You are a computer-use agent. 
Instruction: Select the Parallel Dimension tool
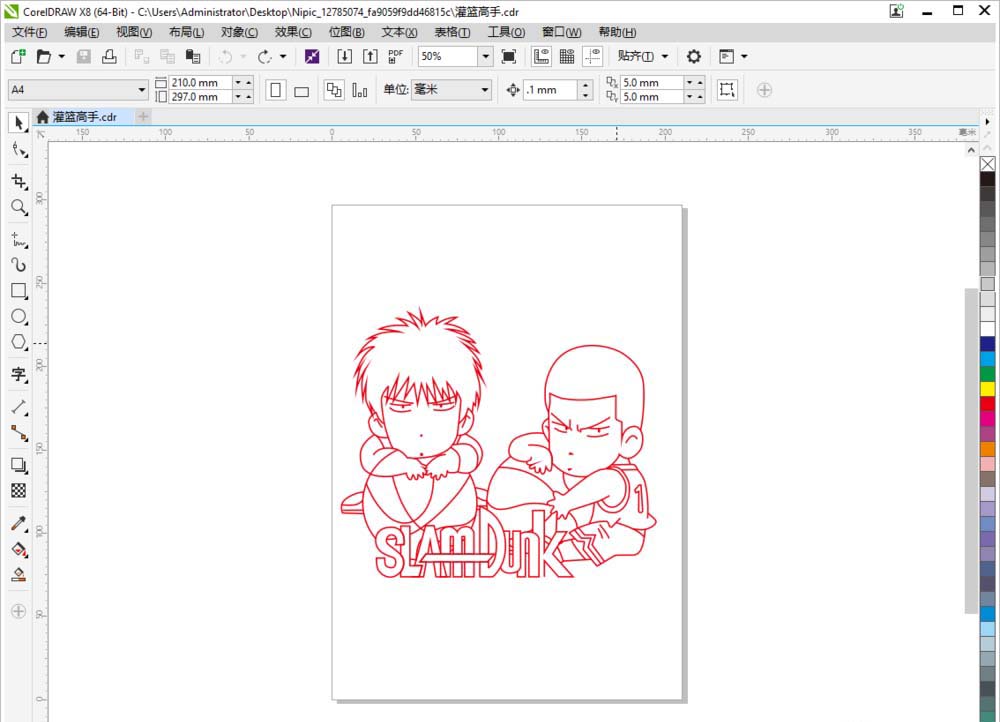click(18, 407)
